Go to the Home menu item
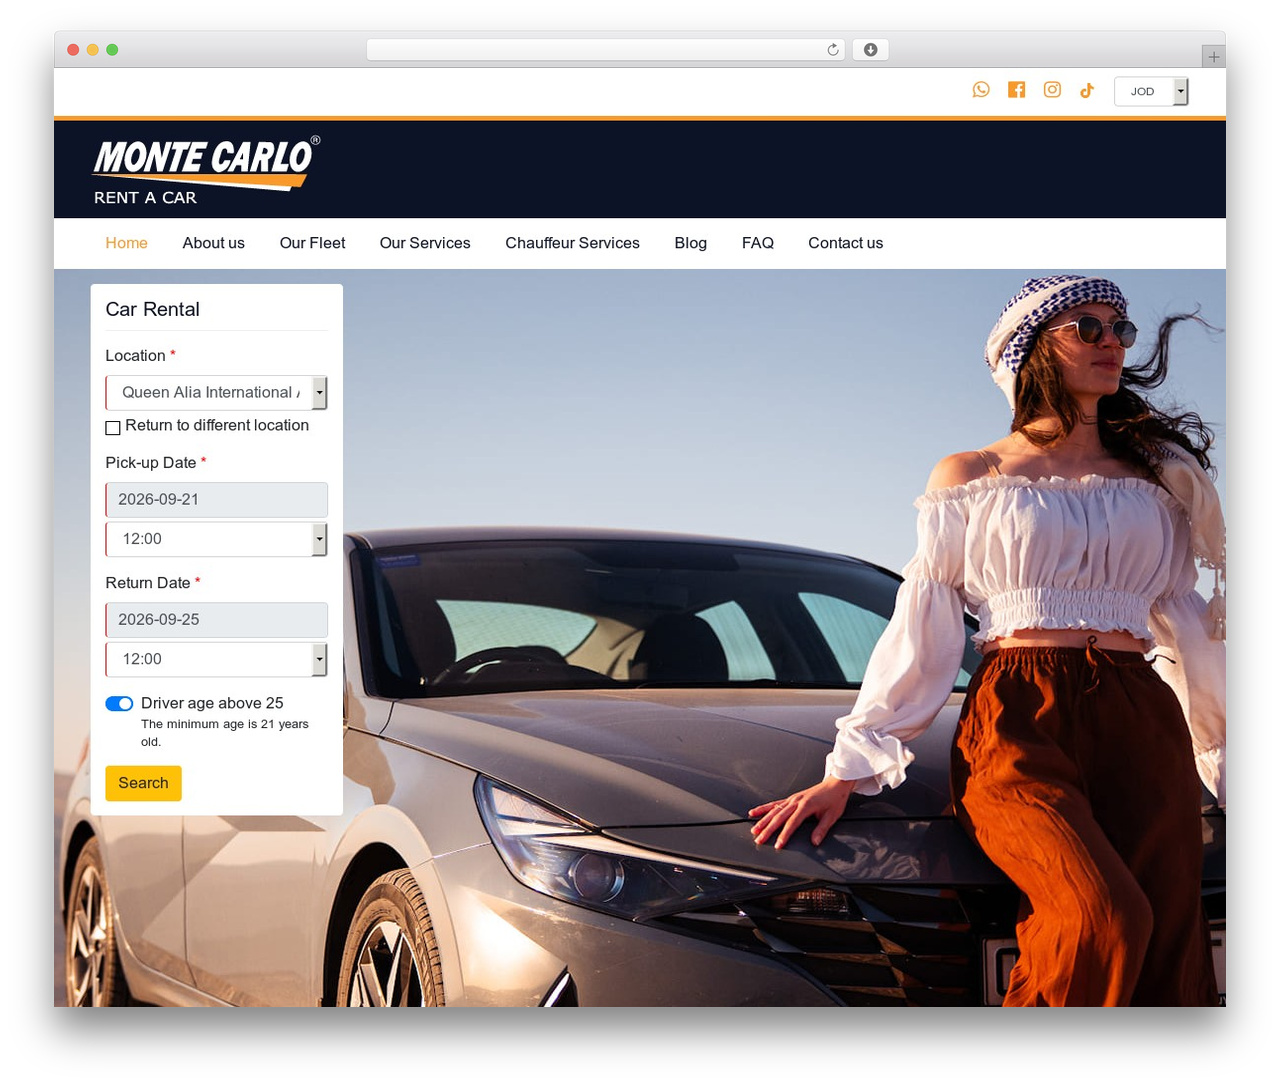Screen dimensions: 1280x1084 point(126,243)
